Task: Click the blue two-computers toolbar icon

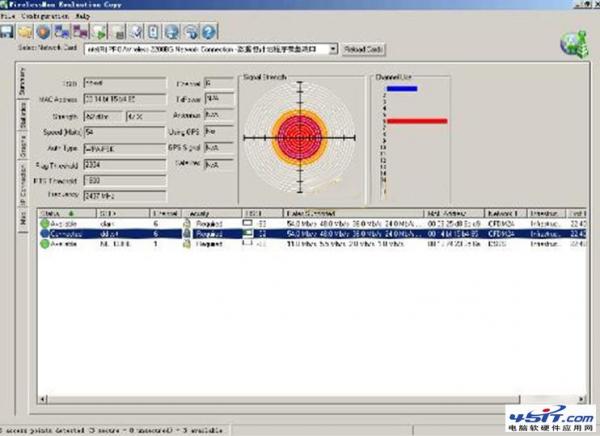Action: click(x=62, y=32)
